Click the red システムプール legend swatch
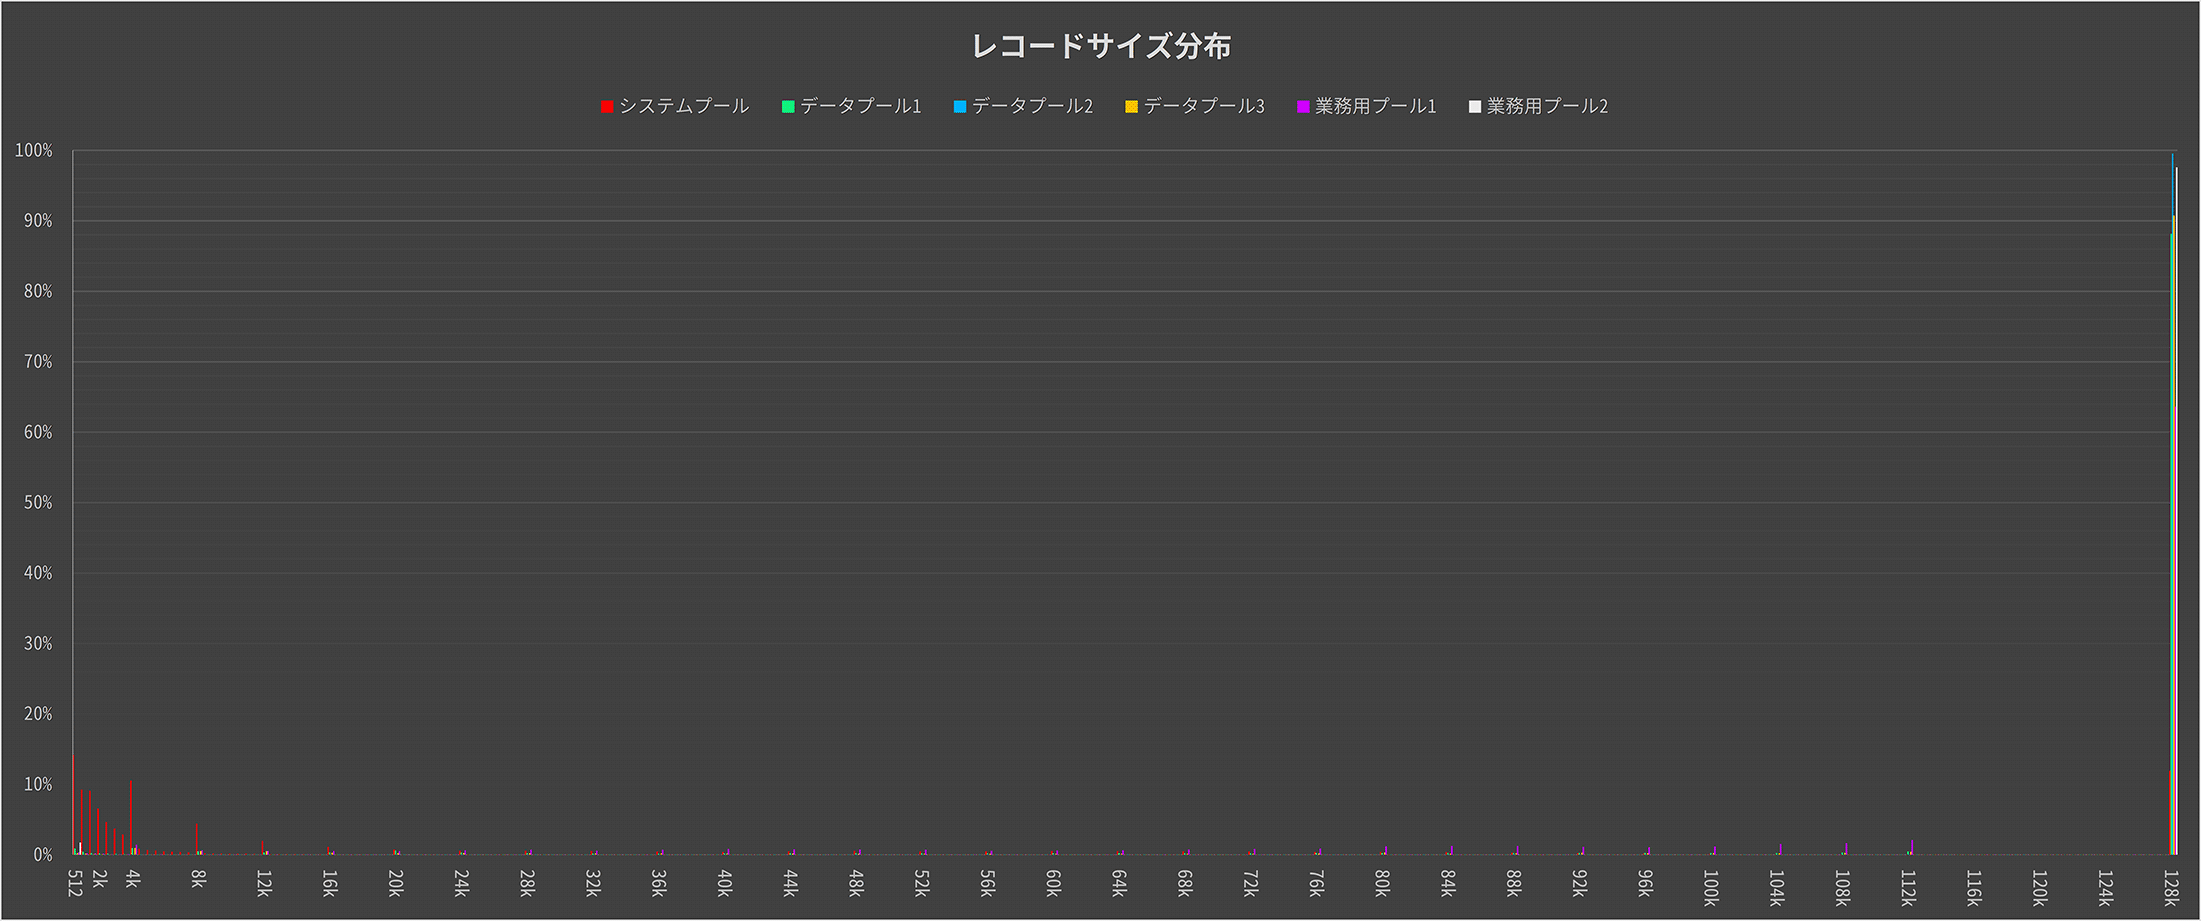The image size is (2201, 921). [606, 107]
